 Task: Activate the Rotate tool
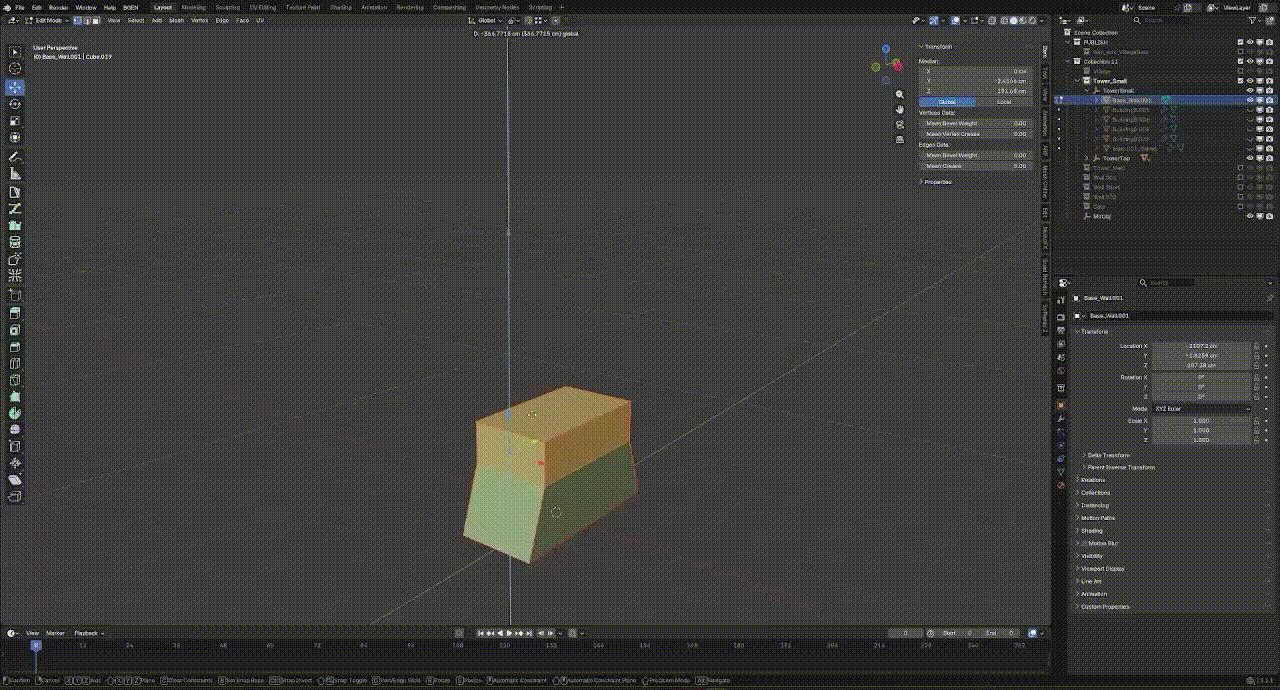[15, 104]
